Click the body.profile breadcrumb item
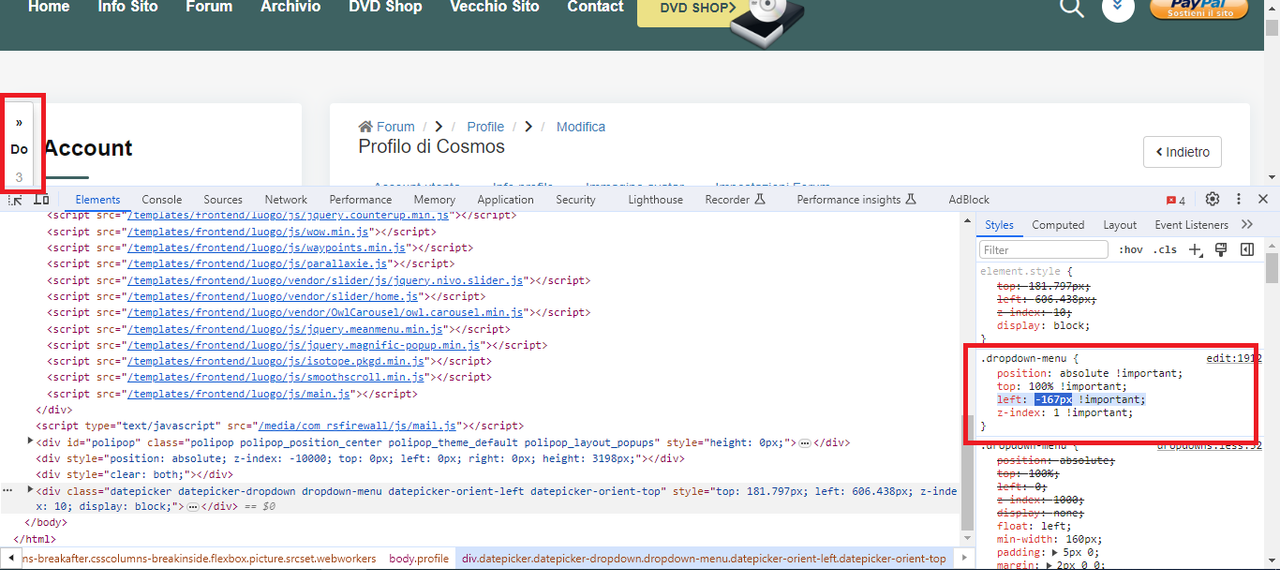Screen dimensions: 1280x570 click(419, 559)
